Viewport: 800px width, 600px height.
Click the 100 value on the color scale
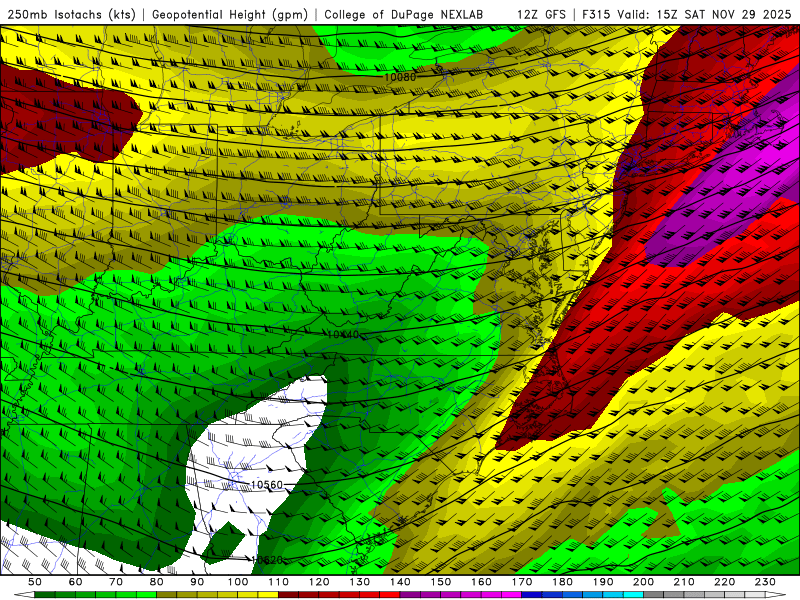238,582
